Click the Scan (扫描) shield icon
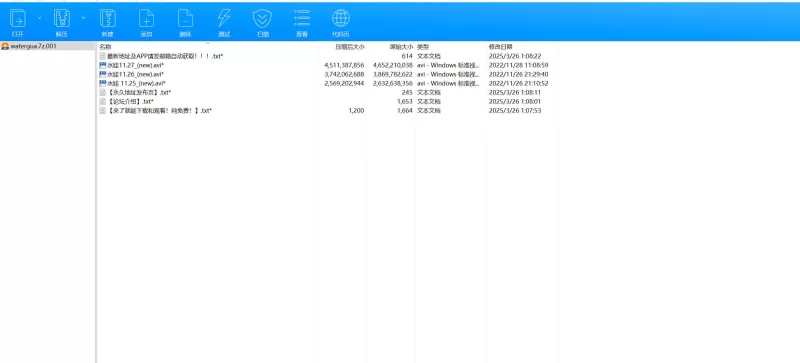The image size is (800, 363). pos(262,19)
